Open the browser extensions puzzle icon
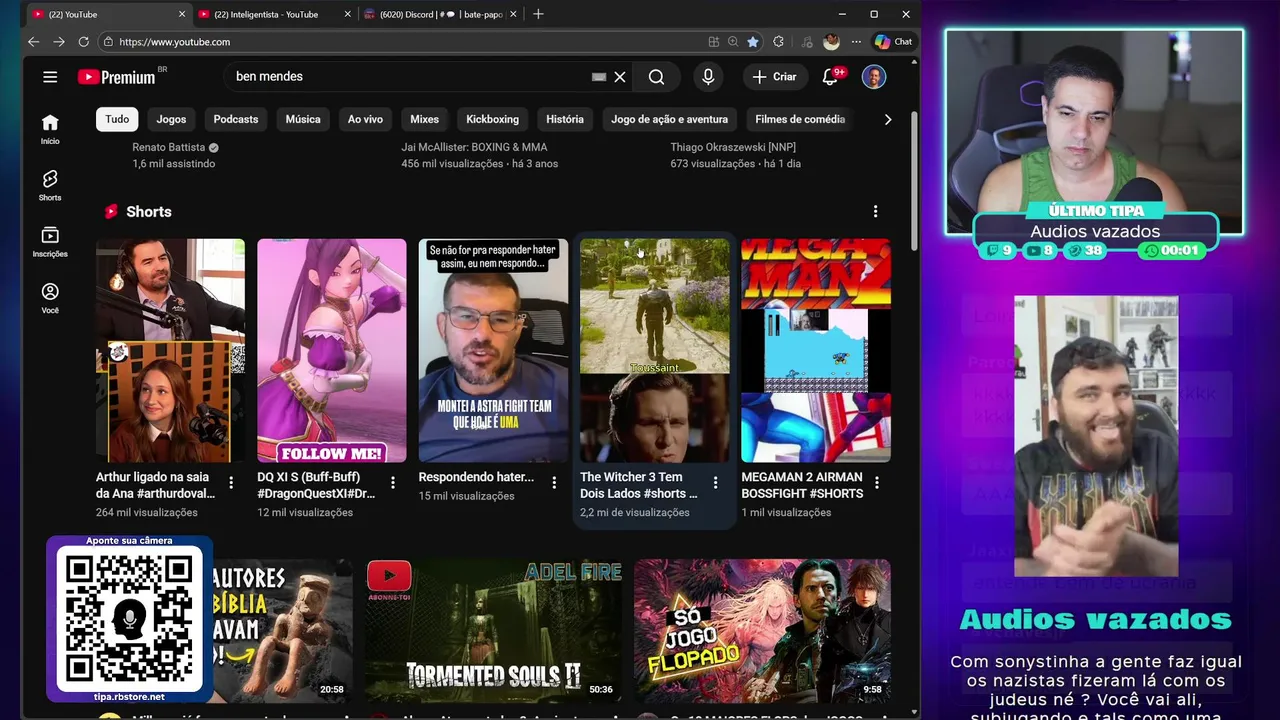1280x720 pixels. [780, 42]
